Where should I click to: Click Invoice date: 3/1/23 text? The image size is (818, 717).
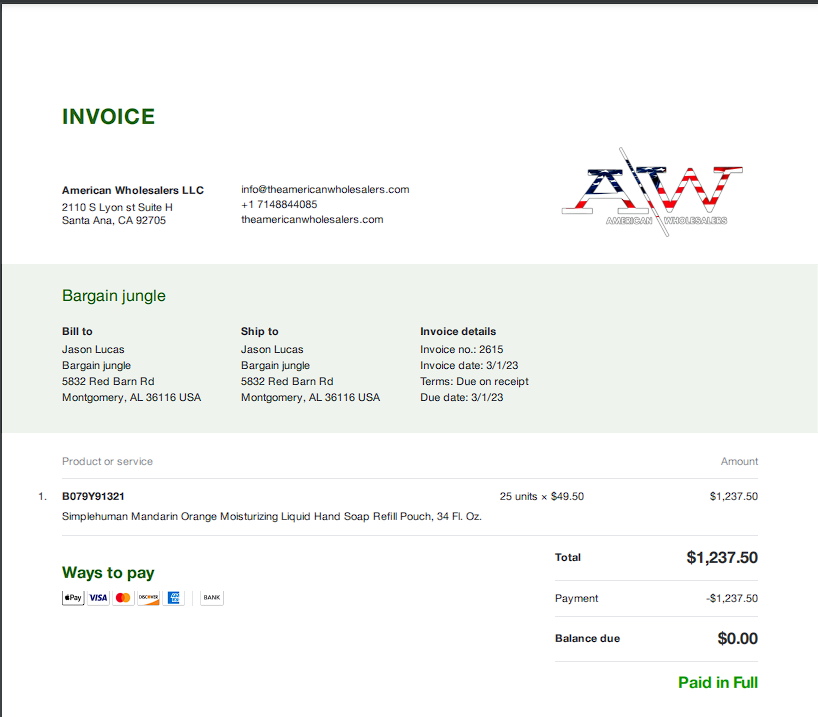point(469,365)
